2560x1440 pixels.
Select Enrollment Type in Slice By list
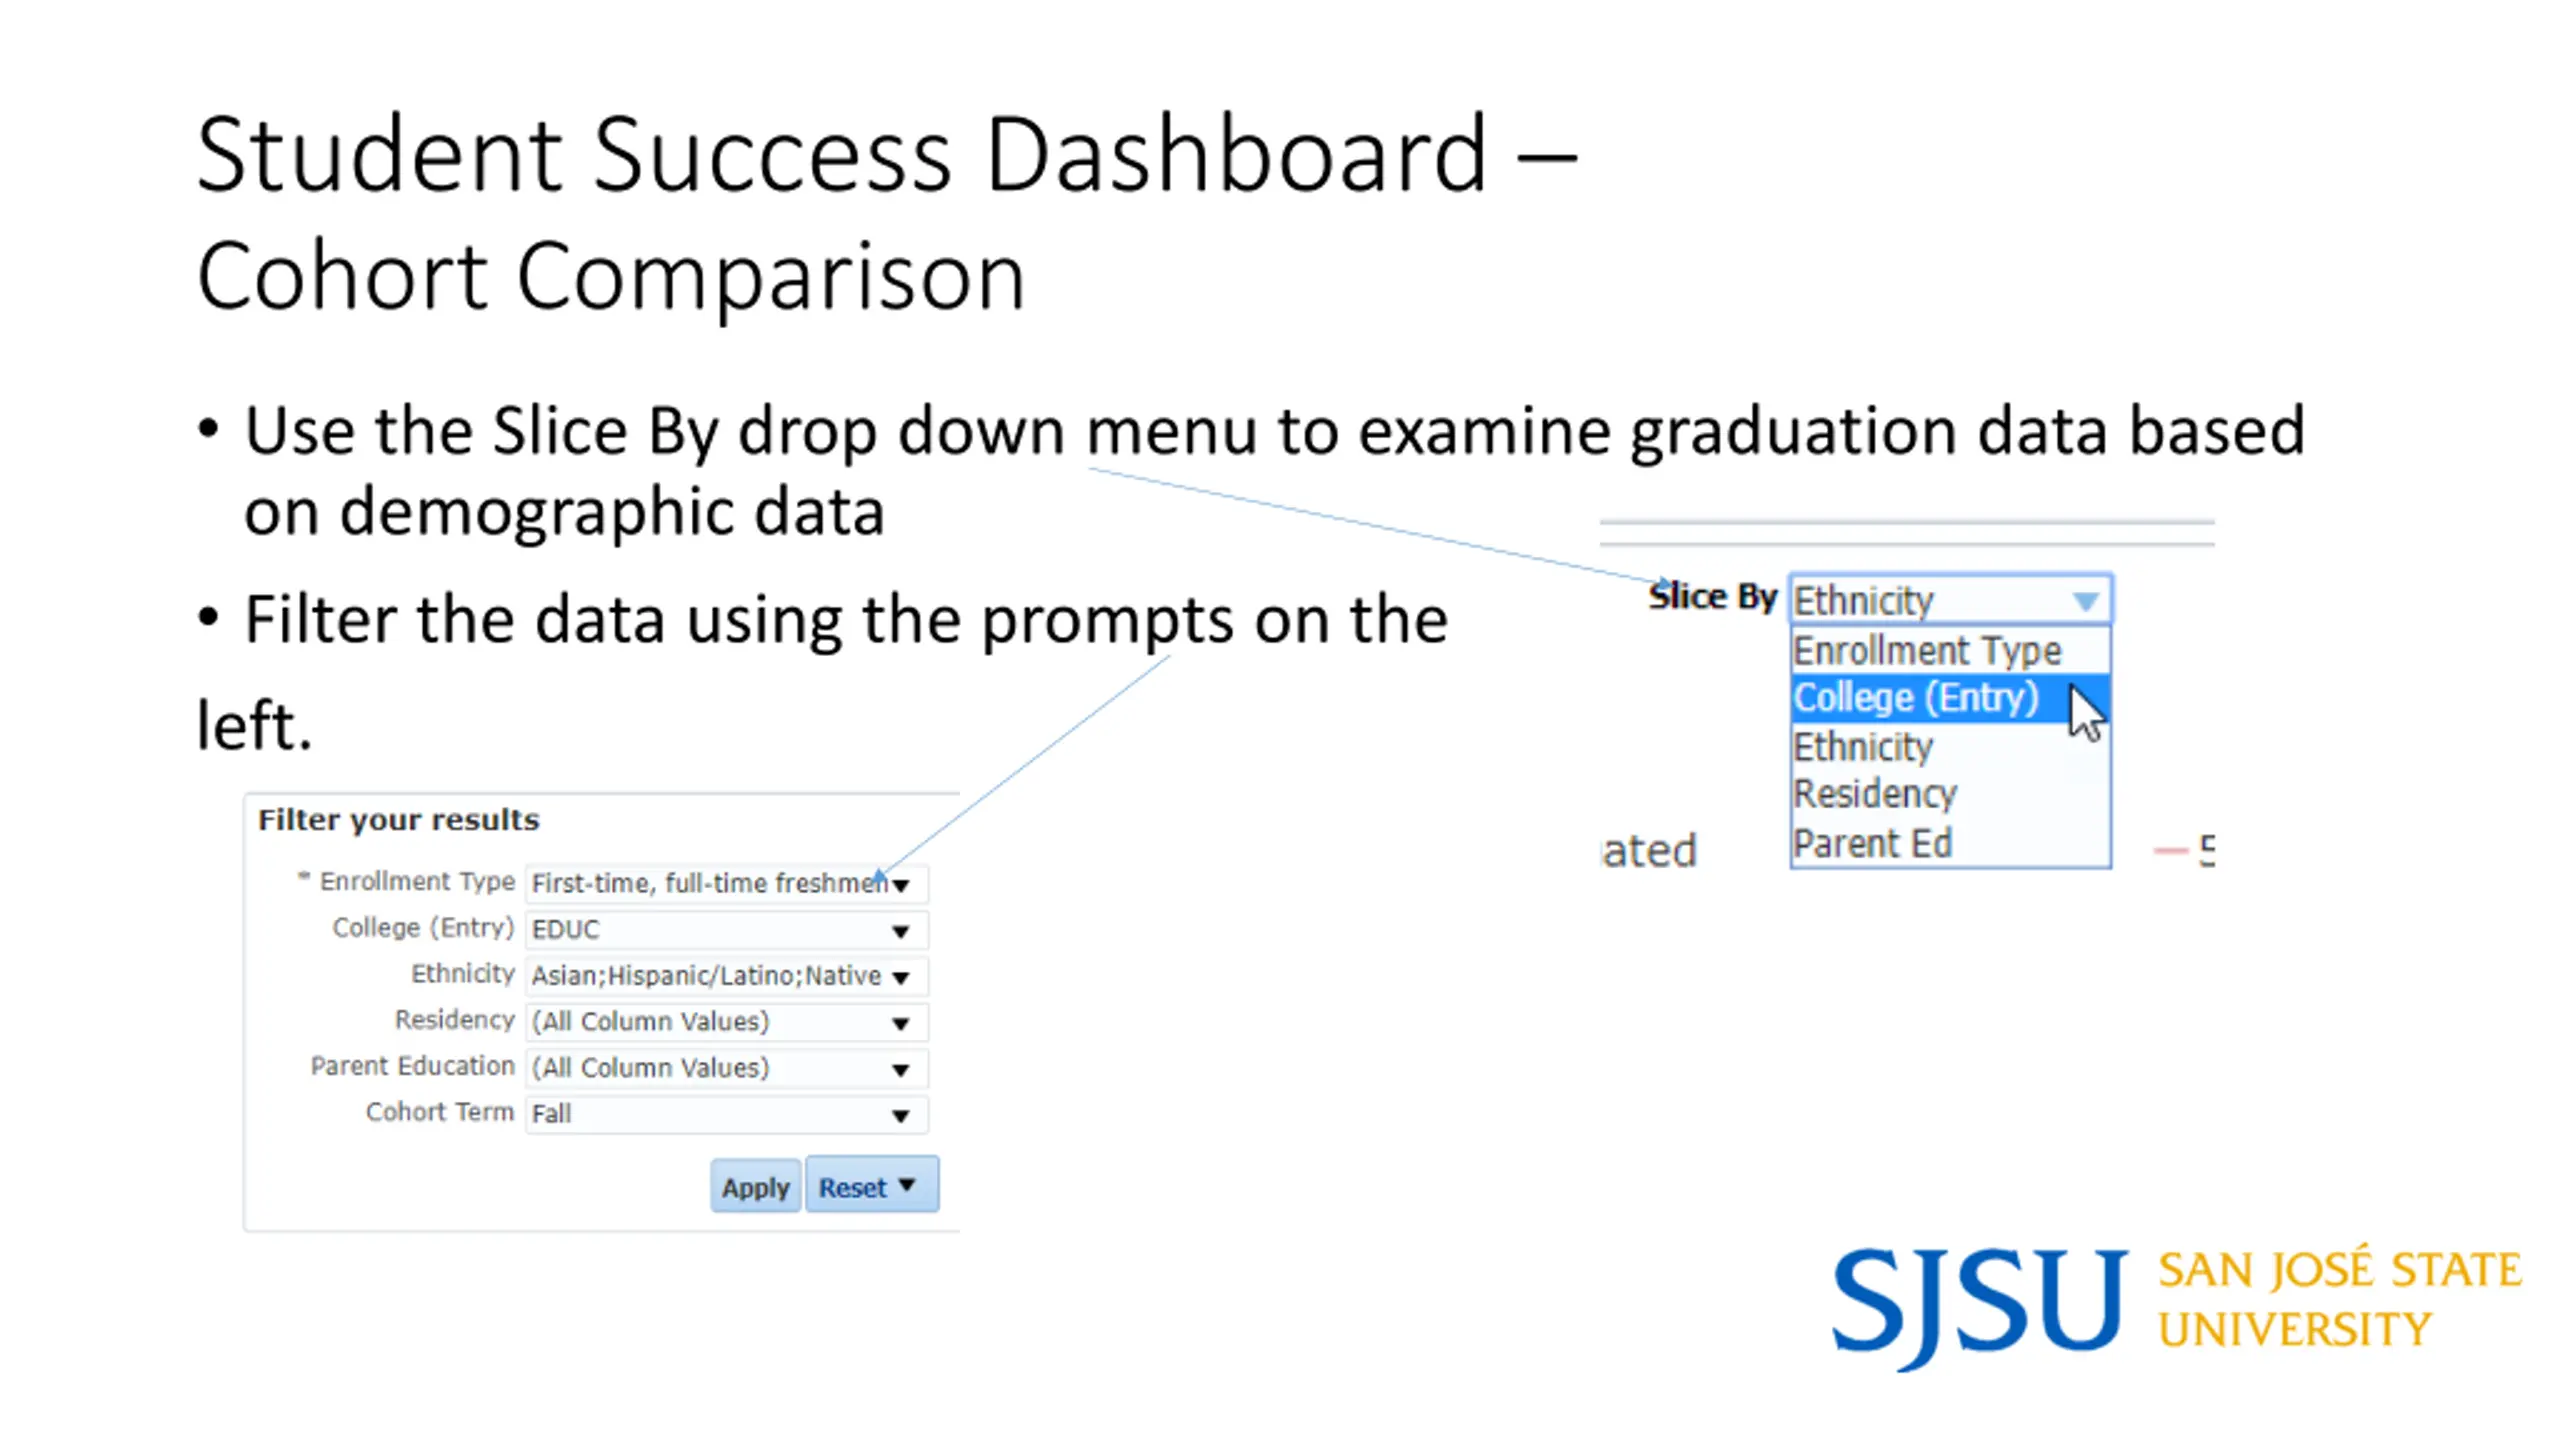(x=1949, y=650)
